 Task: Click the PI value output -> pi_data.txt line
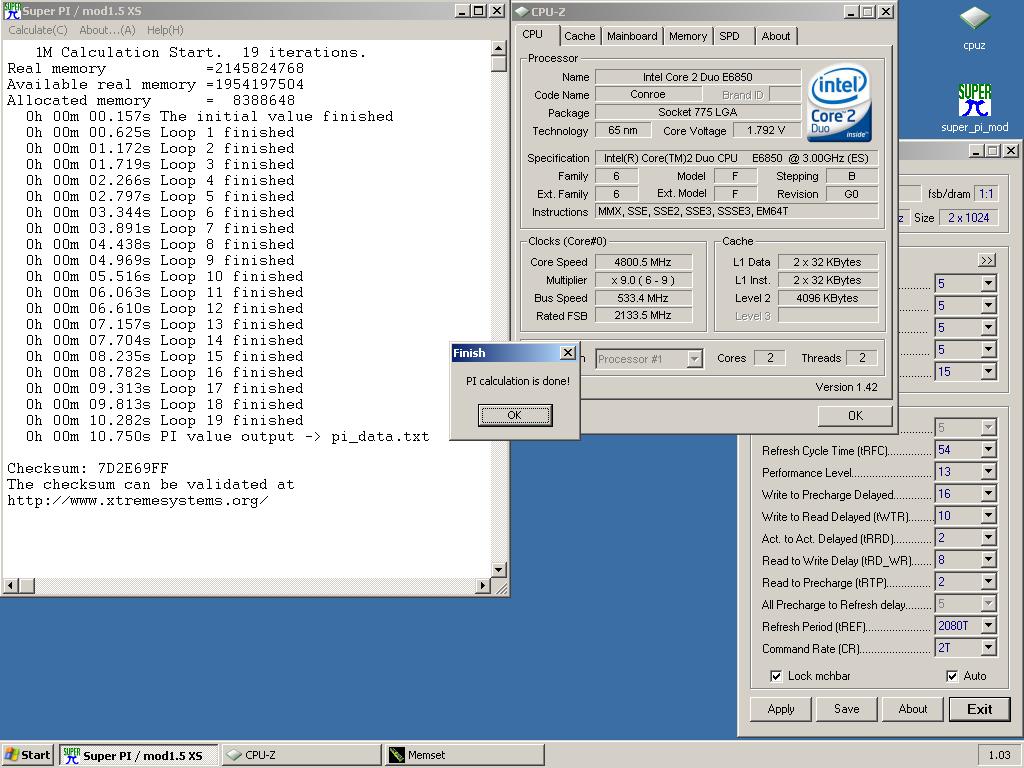coord(227,437)
